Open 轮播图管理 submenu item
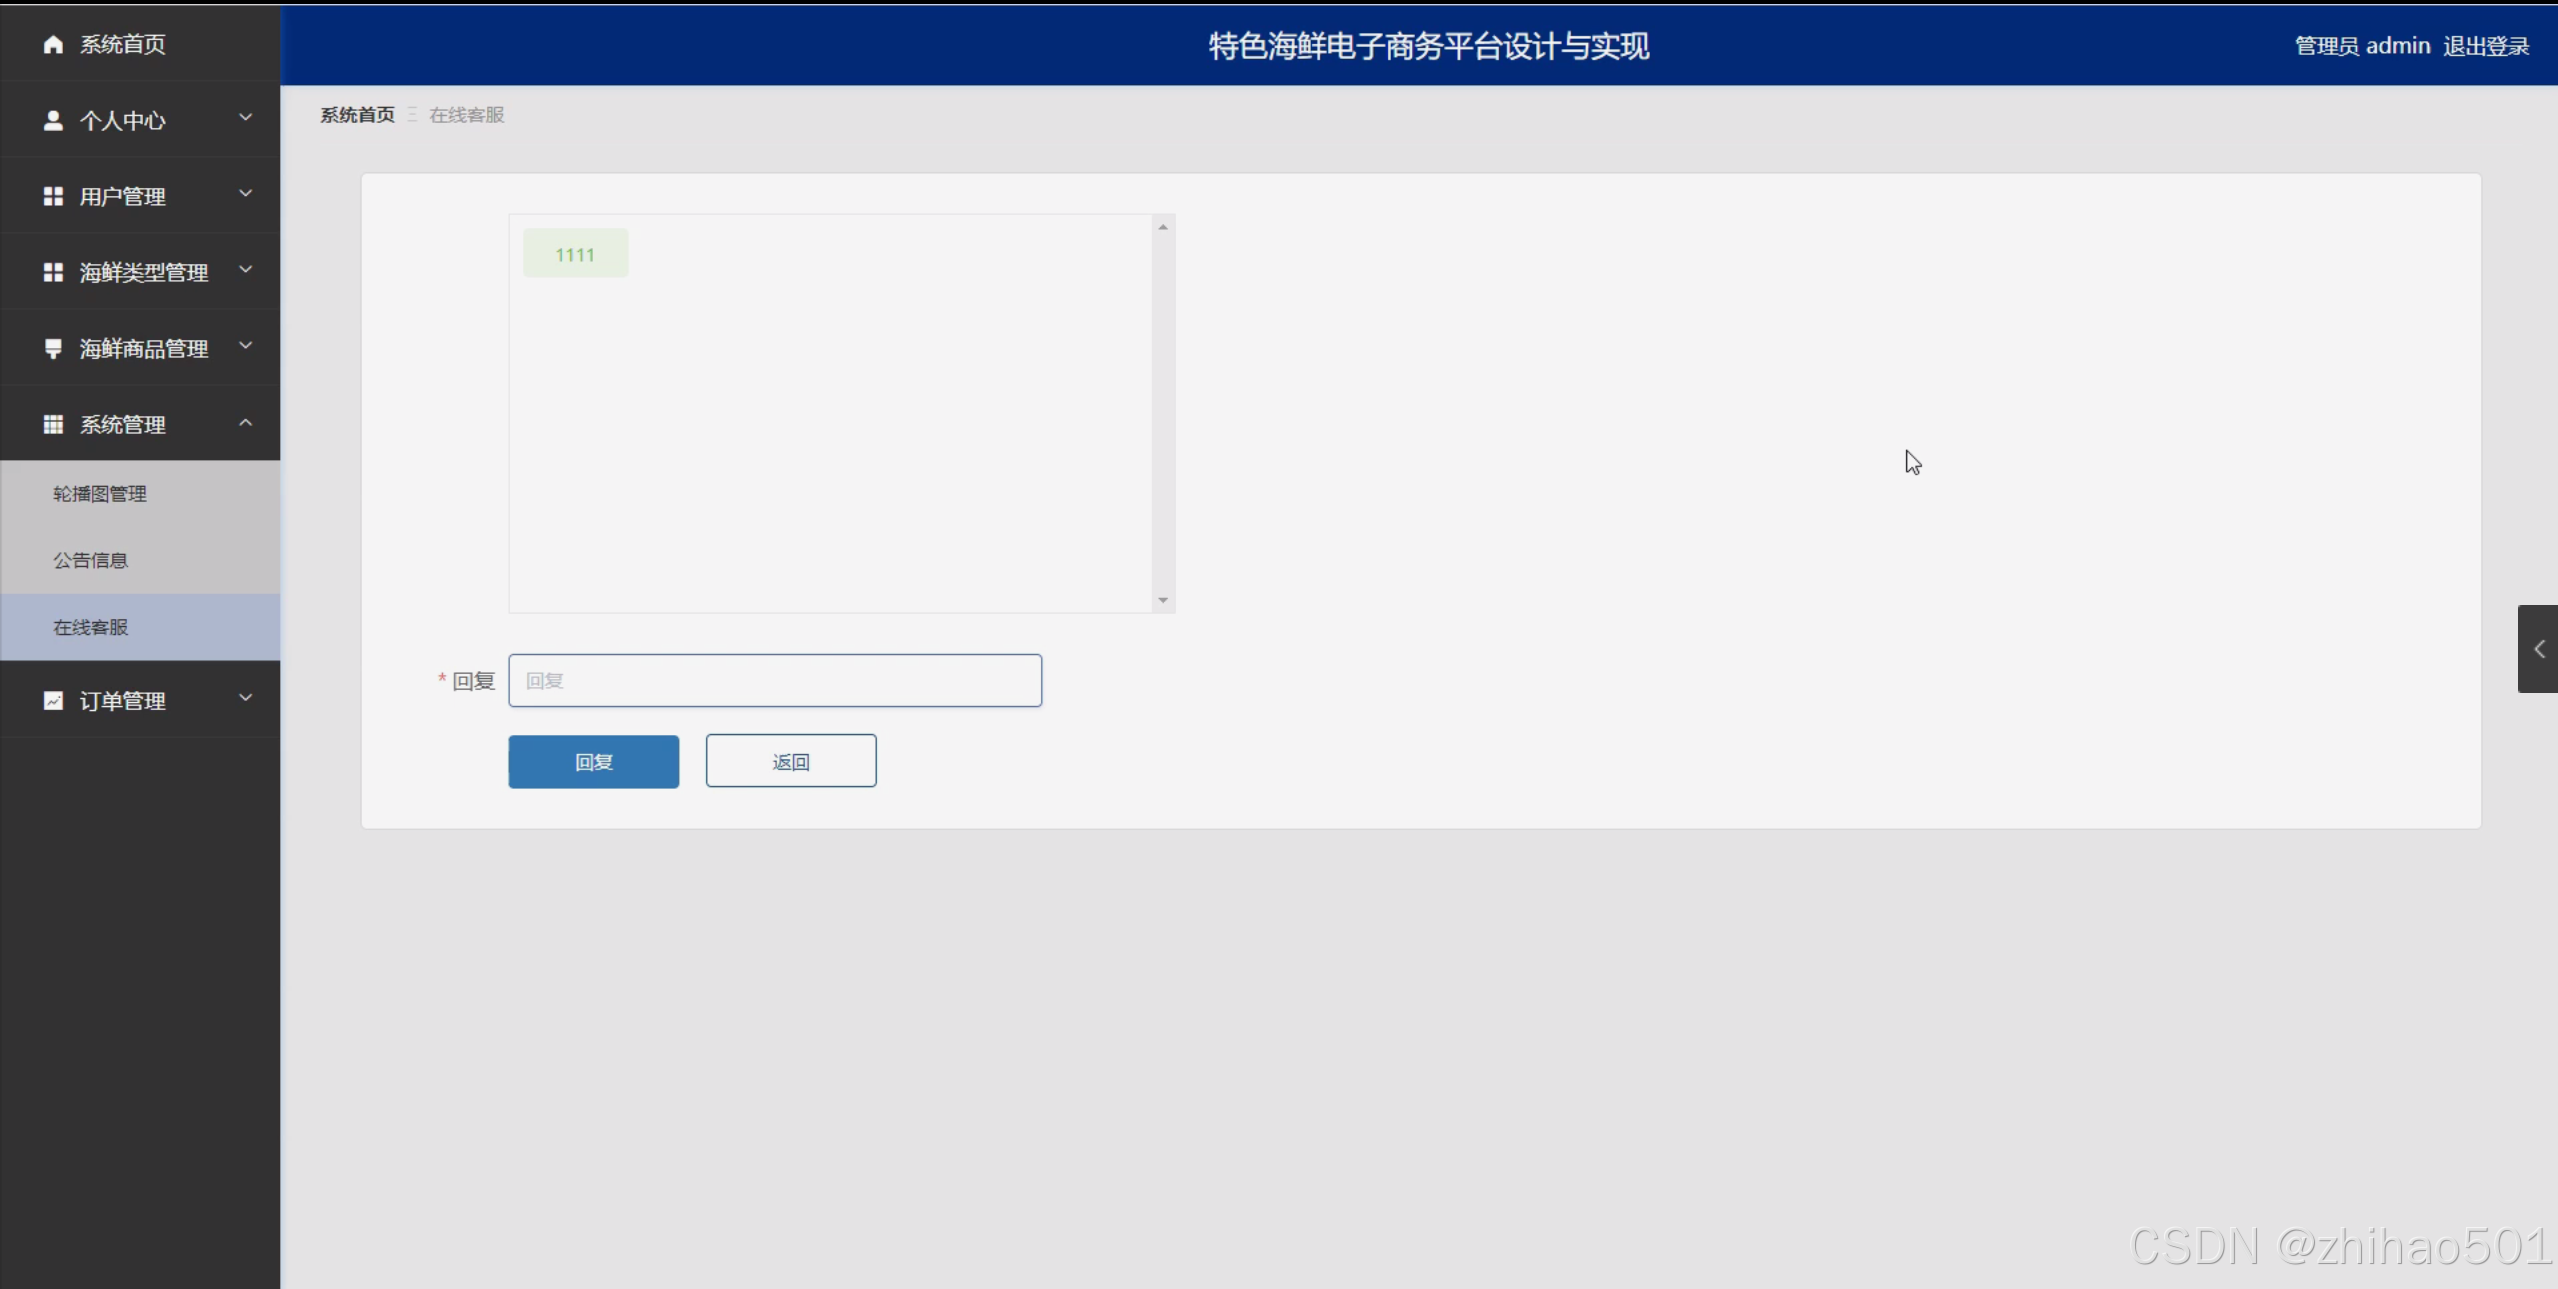The image size is (2558, 1289). click(100, 494)
